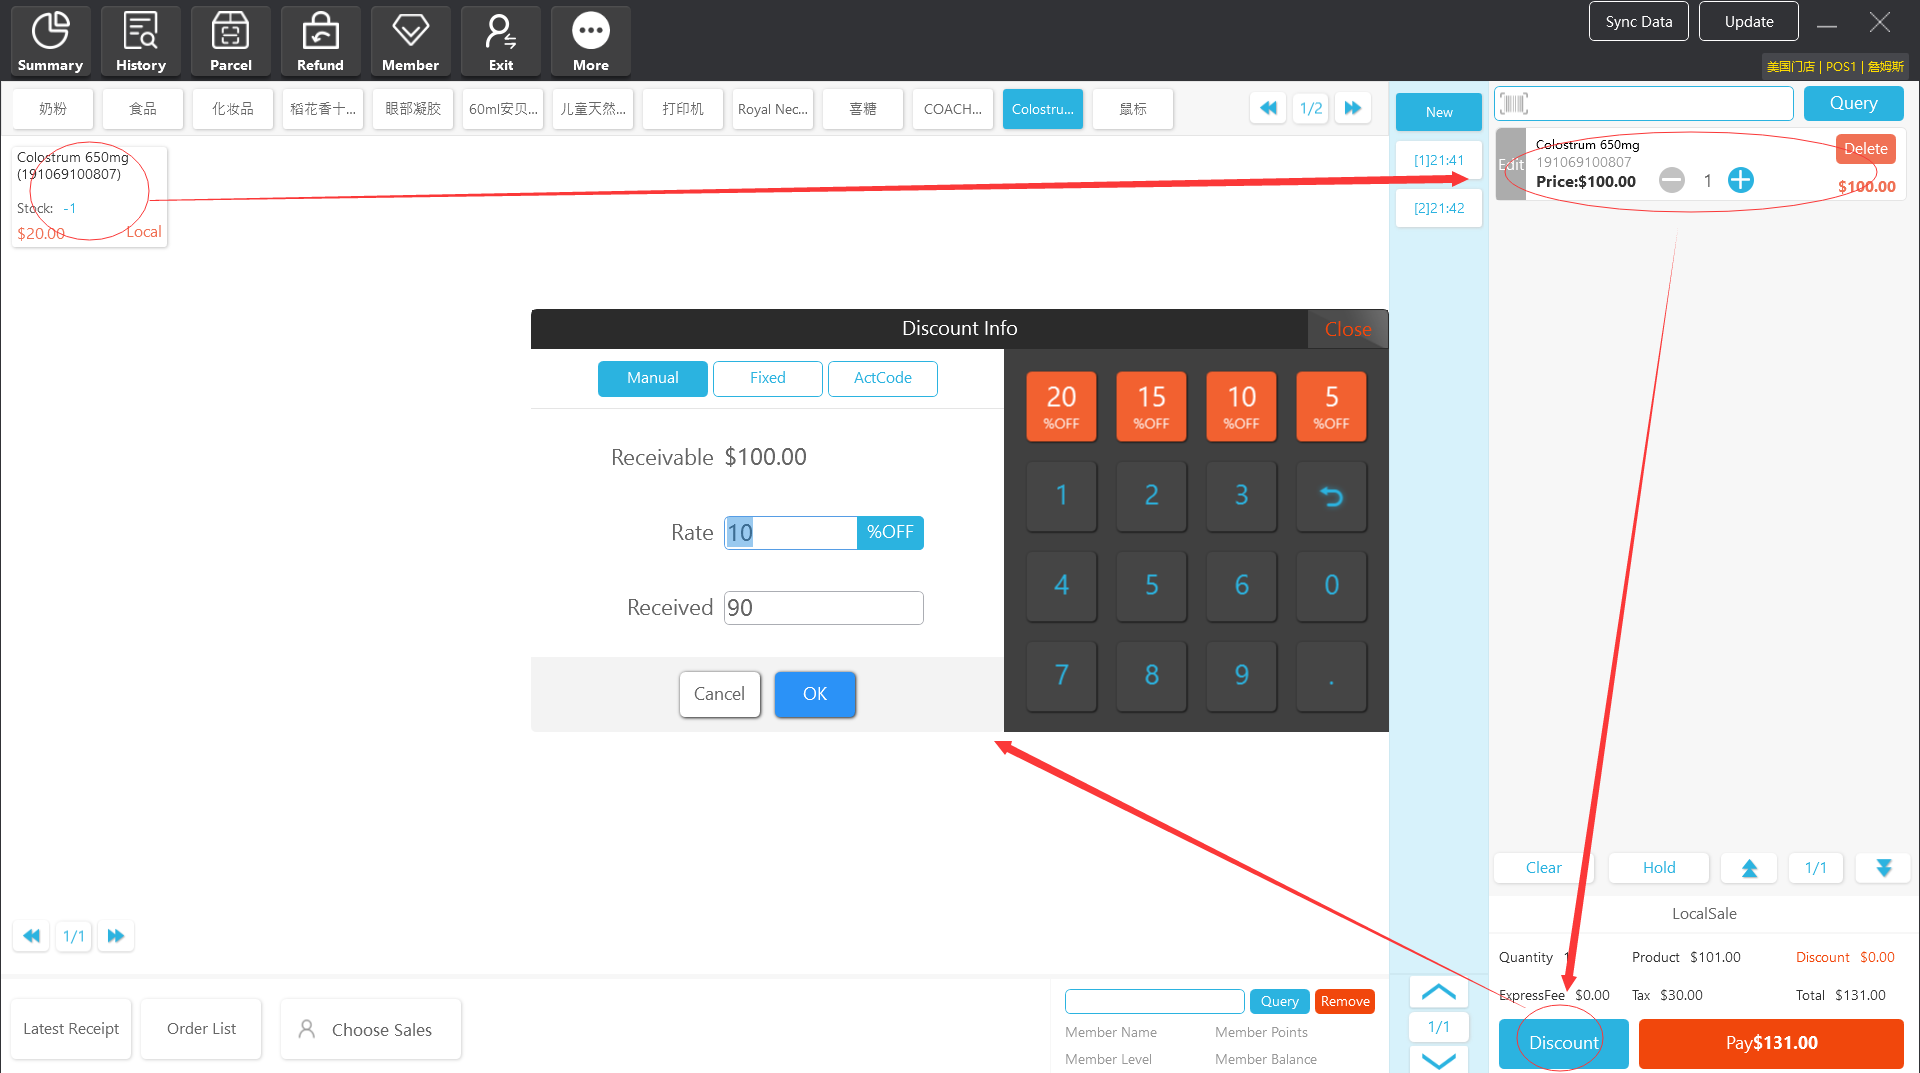The image size is (1920, 1073).
Task: Open the Royal Nec... category tab
Action: (772, 109)
